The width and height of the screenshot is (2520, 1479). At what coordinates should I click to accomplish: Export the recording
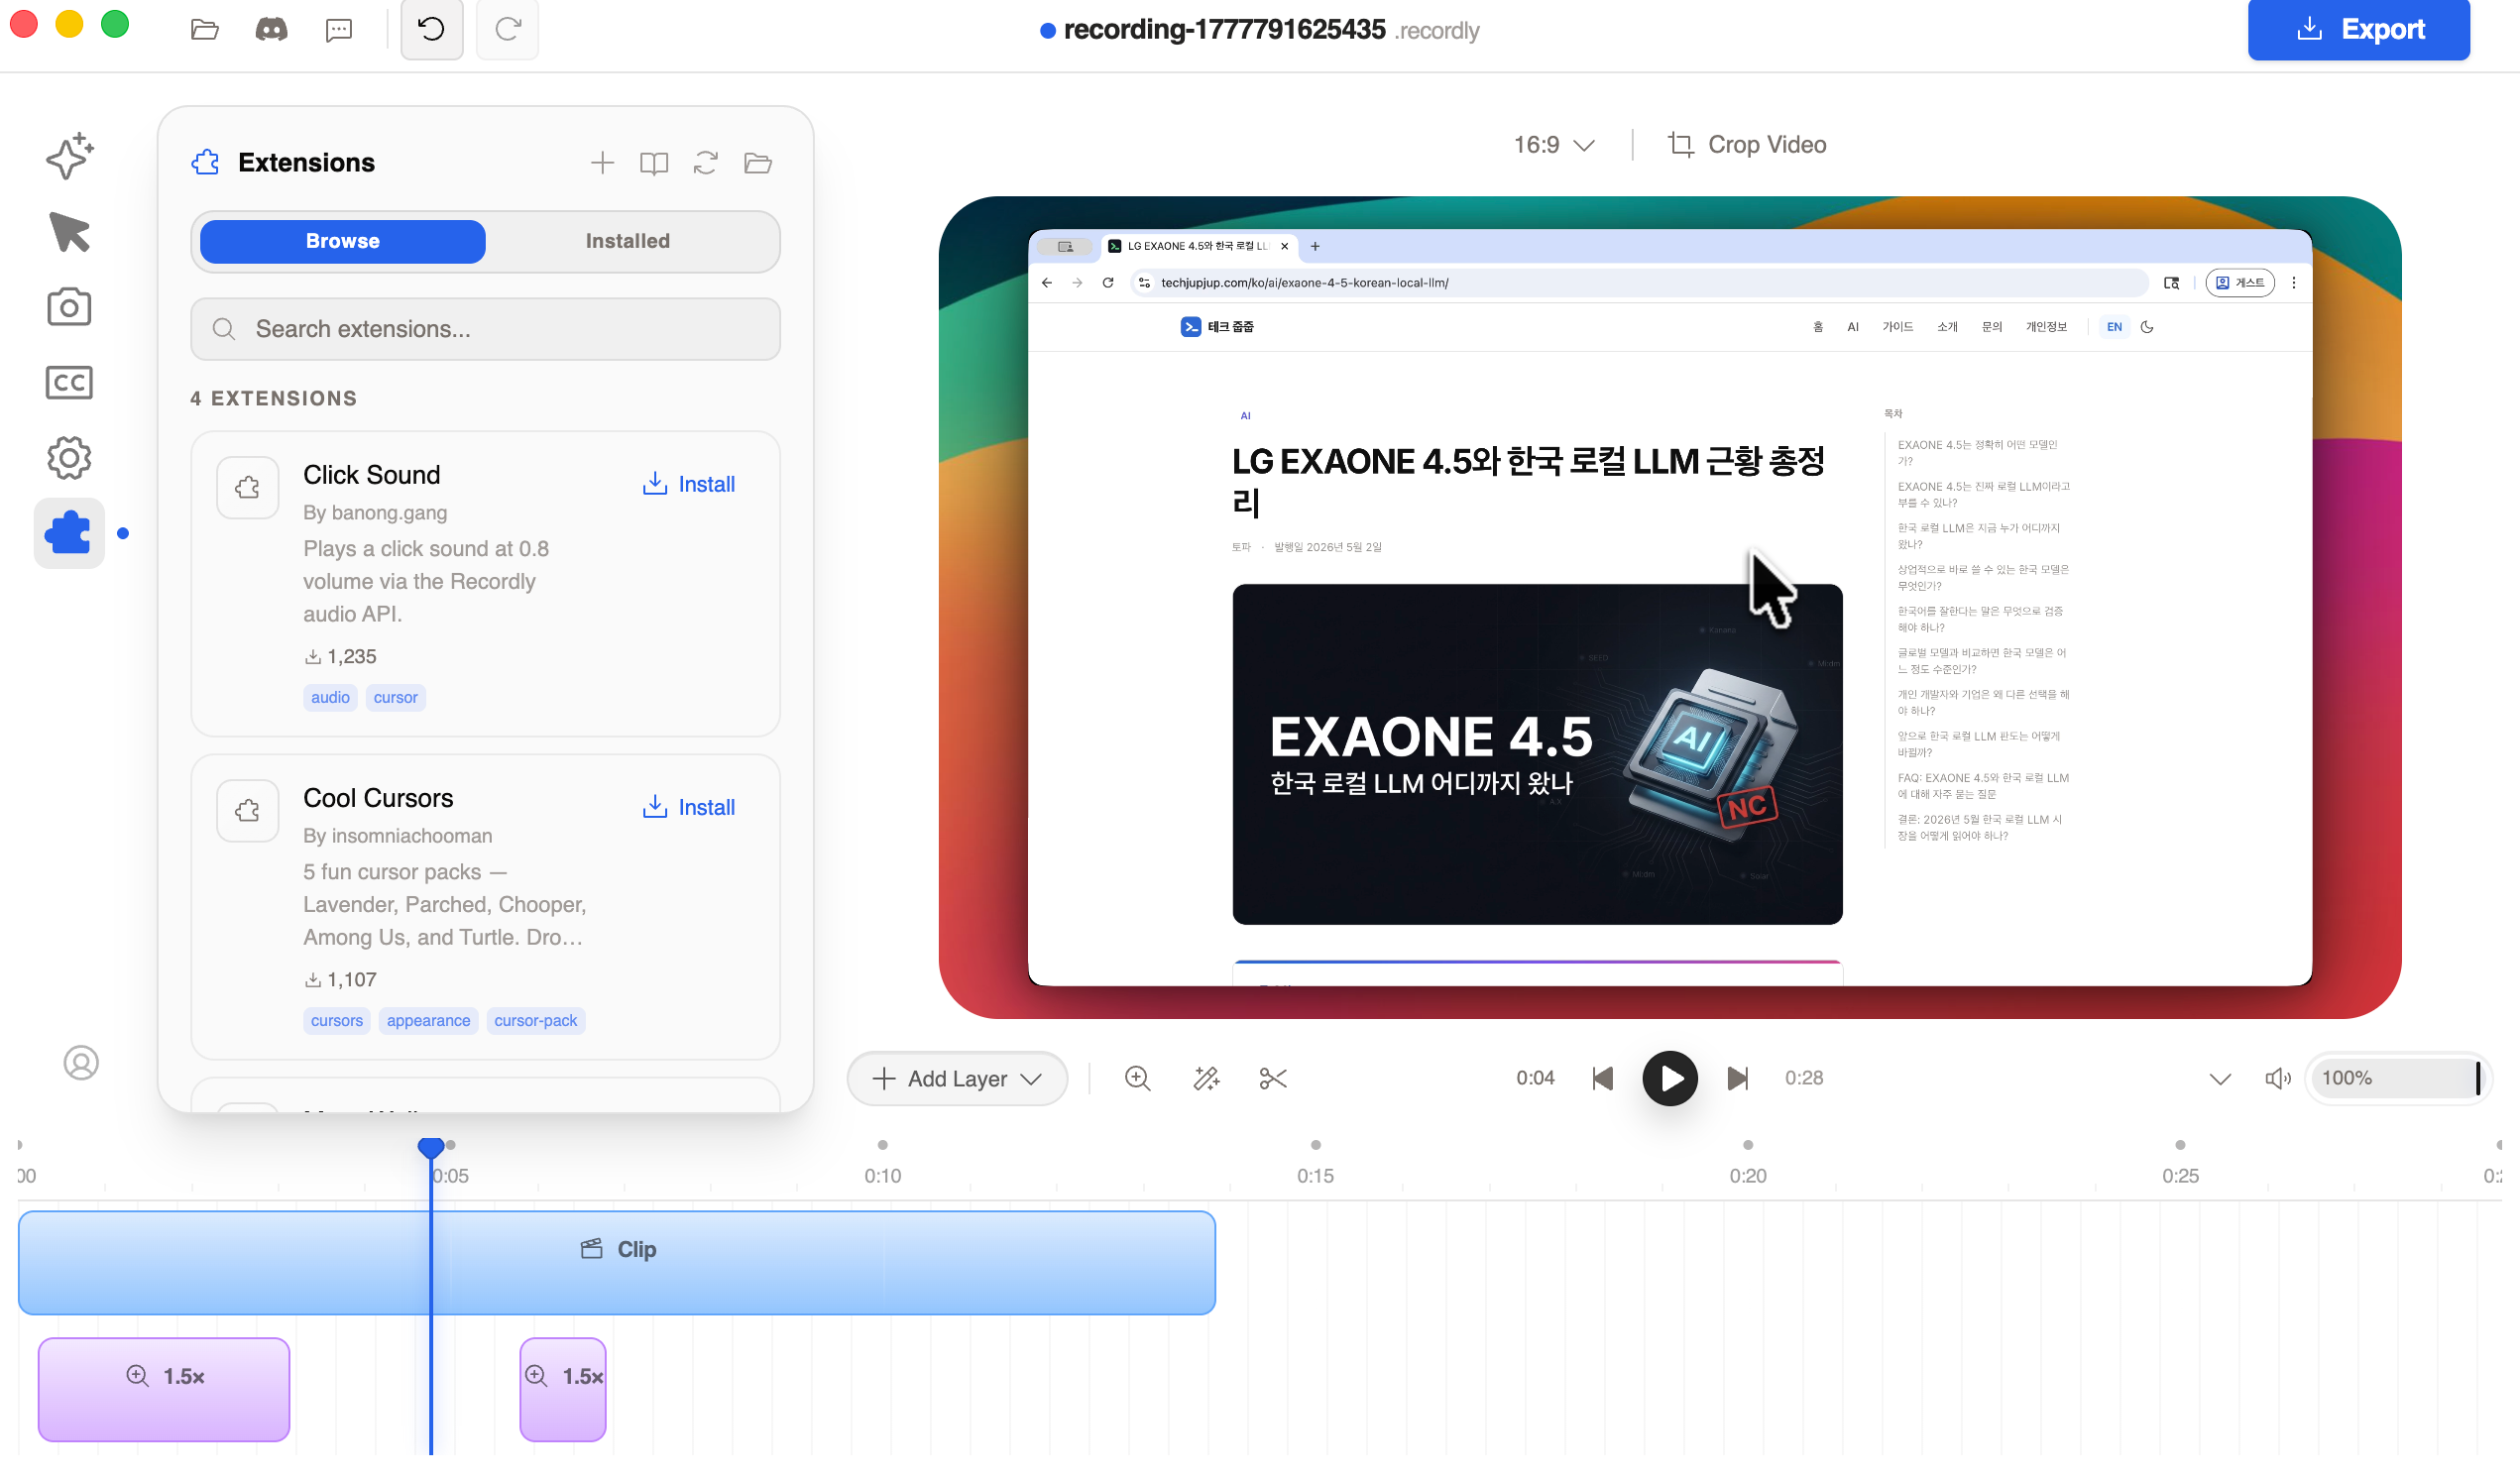[2358, 29]
